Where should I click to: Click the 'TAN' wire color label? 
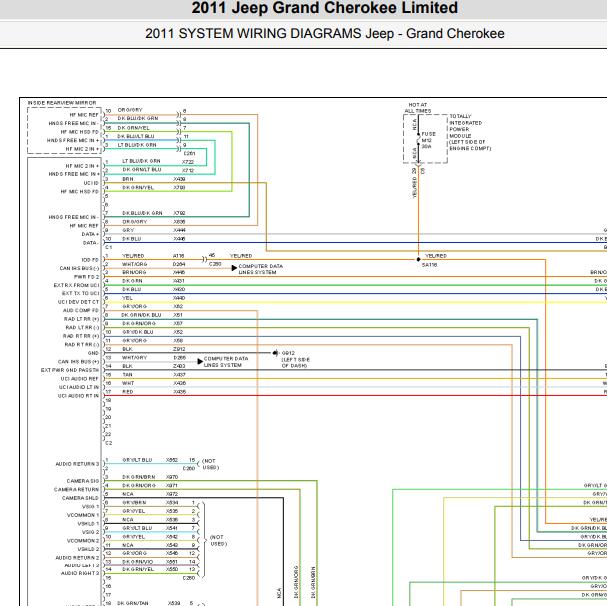tap(127, 375)
